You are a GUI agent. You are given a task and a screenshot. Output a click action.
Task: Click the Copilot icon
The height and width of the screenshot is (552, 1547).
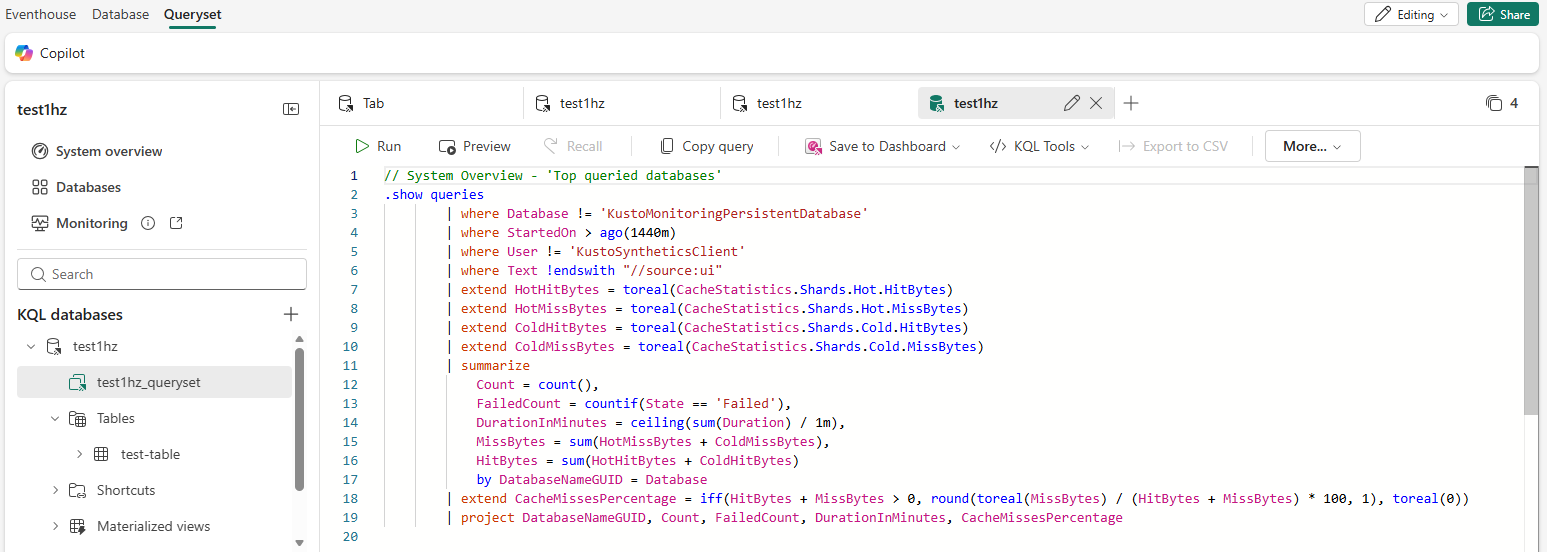24,53
